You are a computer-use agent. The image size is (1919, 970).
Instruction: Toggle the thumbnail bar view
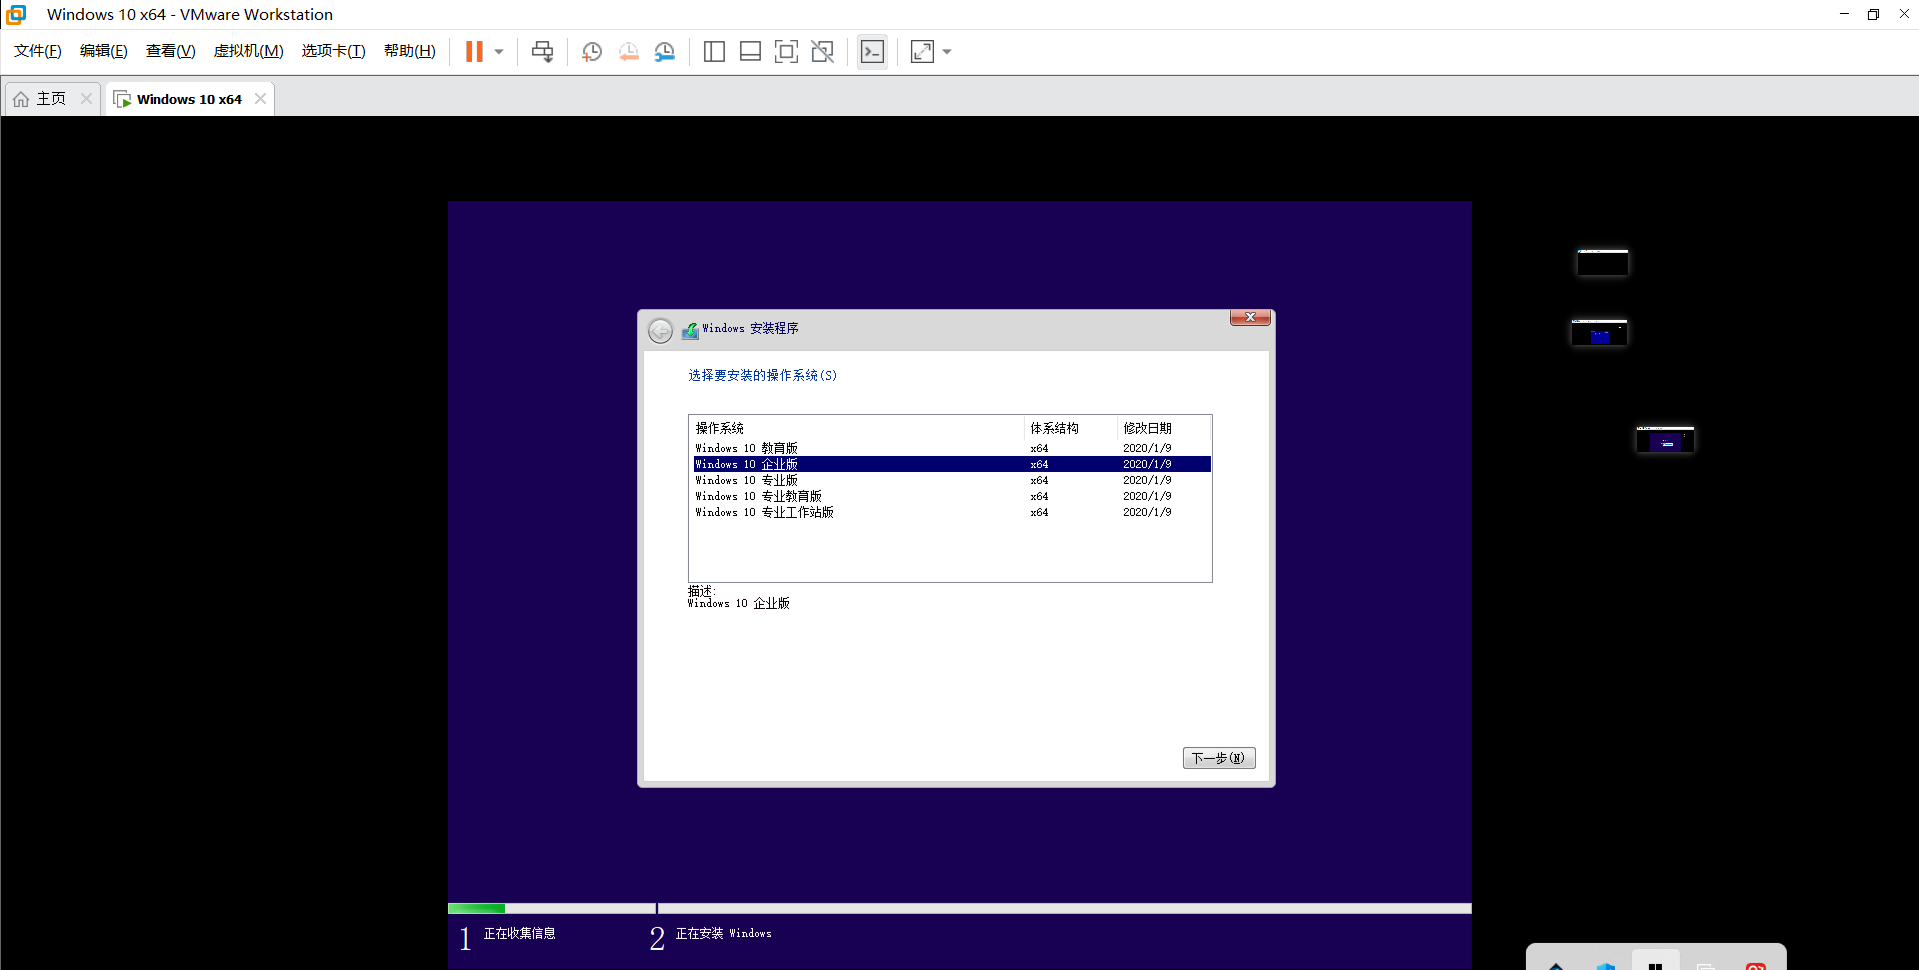750,52
